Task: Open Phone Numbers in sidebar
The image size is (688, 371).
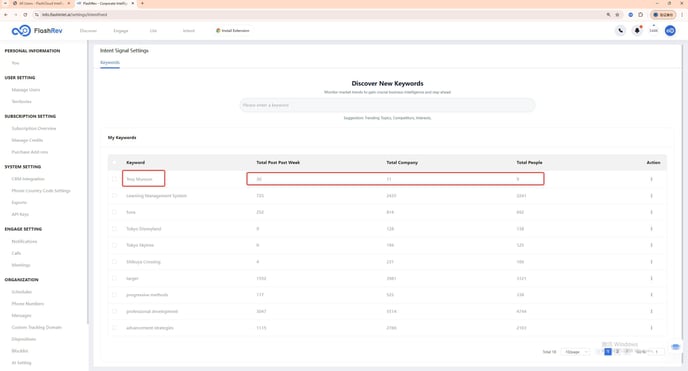Action: [x=28, y=303]
